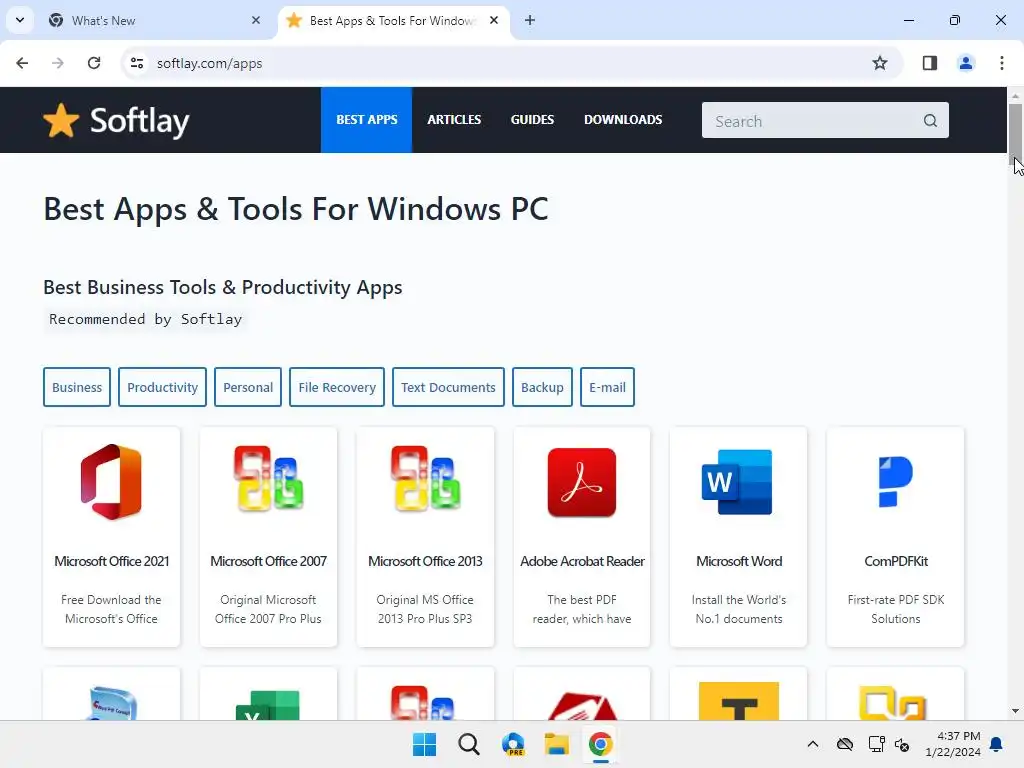Click the yellow T app icon in second row

pyautogui.click(x=739, y=701)
